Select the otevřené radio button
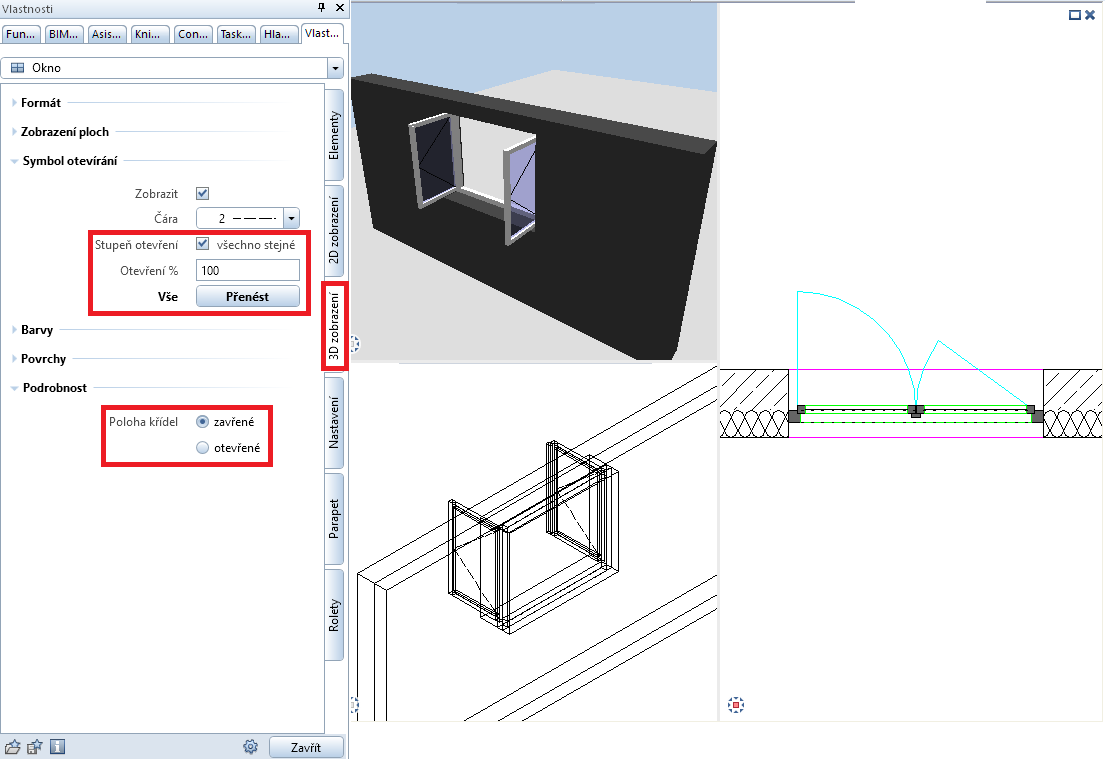The image size is (1105, 759). pos(203,448)
